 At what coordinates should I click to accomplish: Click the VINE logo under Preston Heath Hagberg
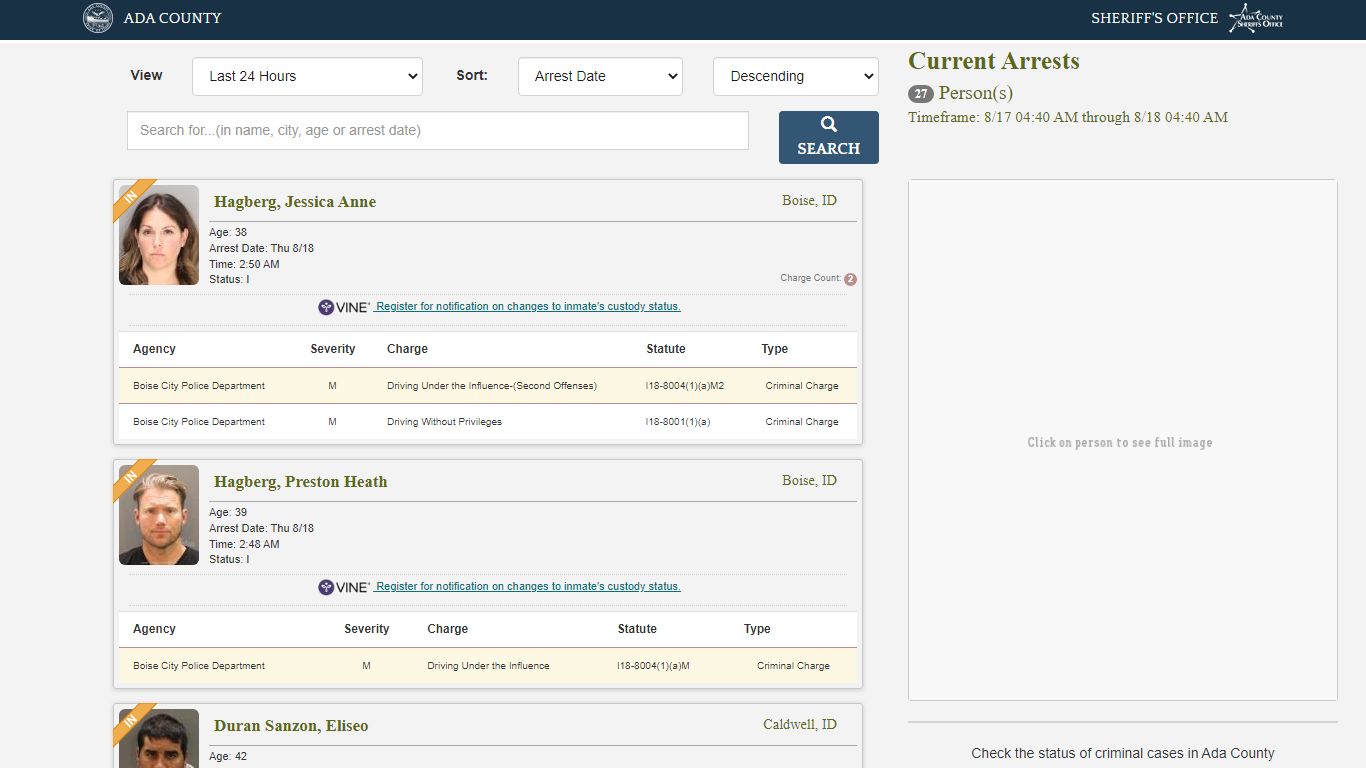(344, 587)
